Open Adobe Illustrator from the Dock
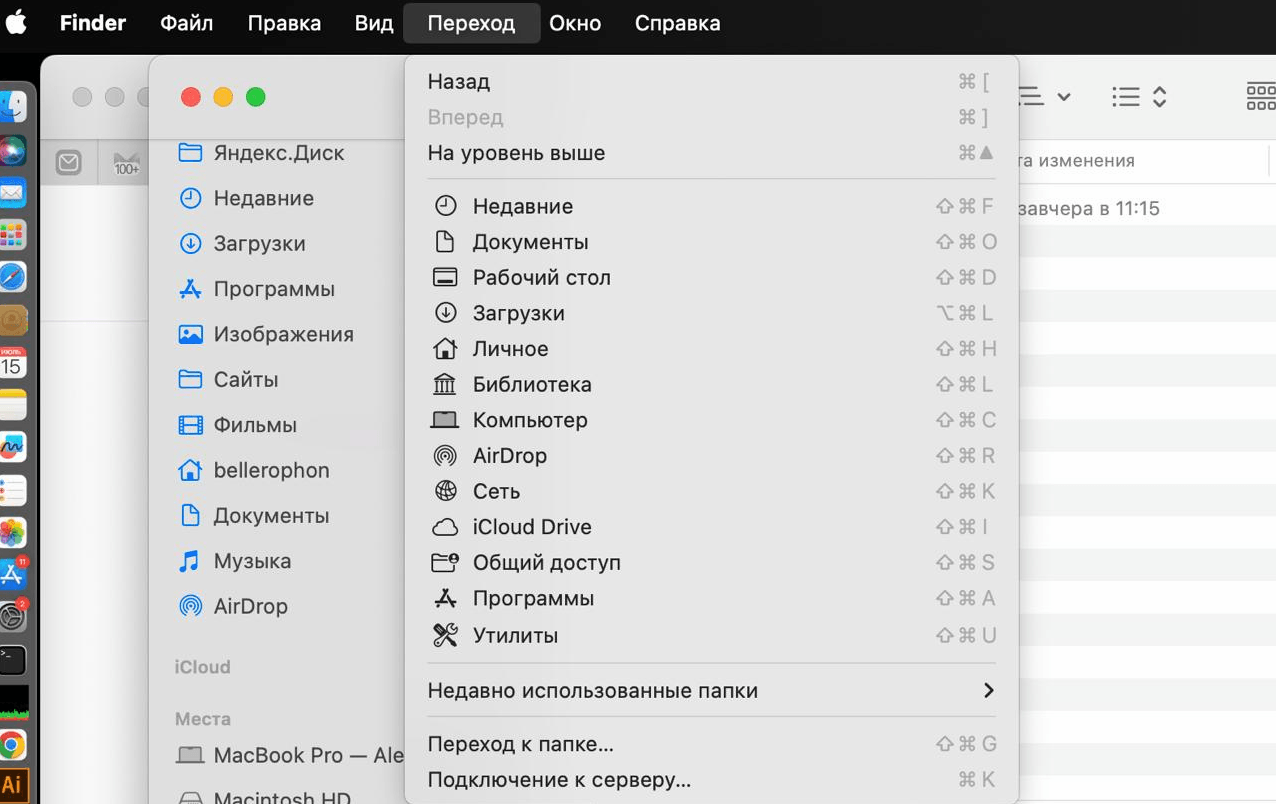1276x804 pixels. point(13,786)
